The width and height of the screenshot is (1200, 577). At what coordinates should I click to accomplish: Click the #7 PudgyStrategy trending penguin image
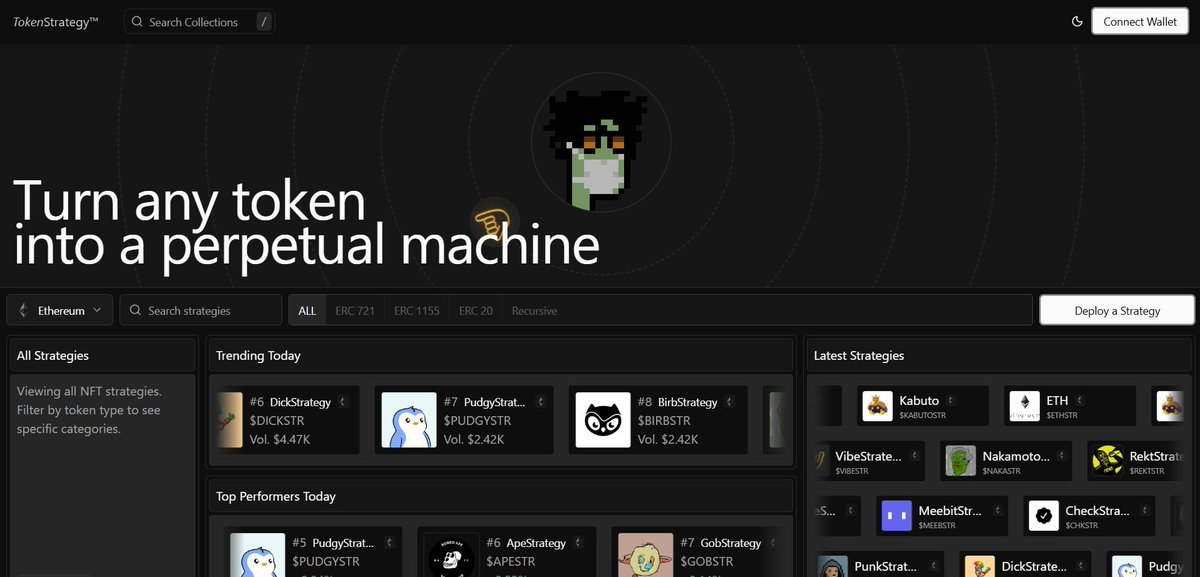(x=409, y=420)
